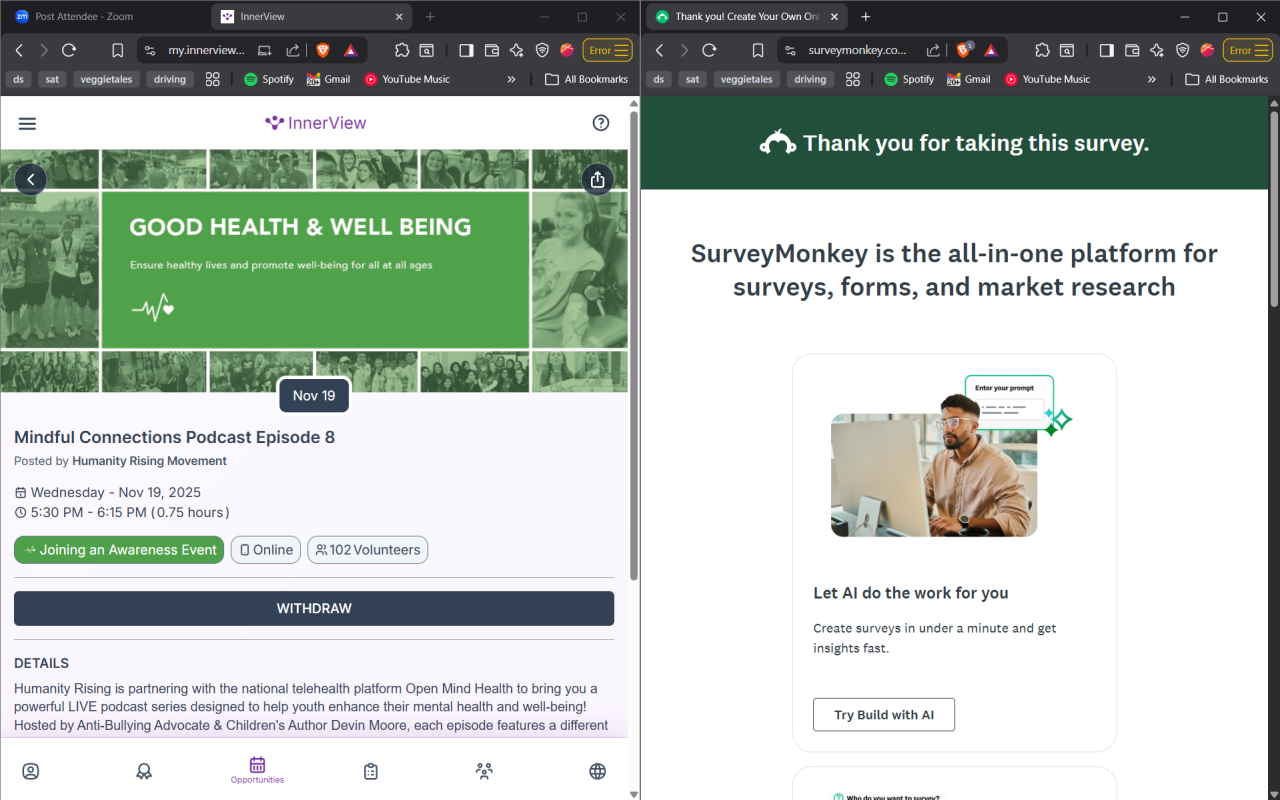Open a new tab in the InnerView window

(x=430, y=17)
